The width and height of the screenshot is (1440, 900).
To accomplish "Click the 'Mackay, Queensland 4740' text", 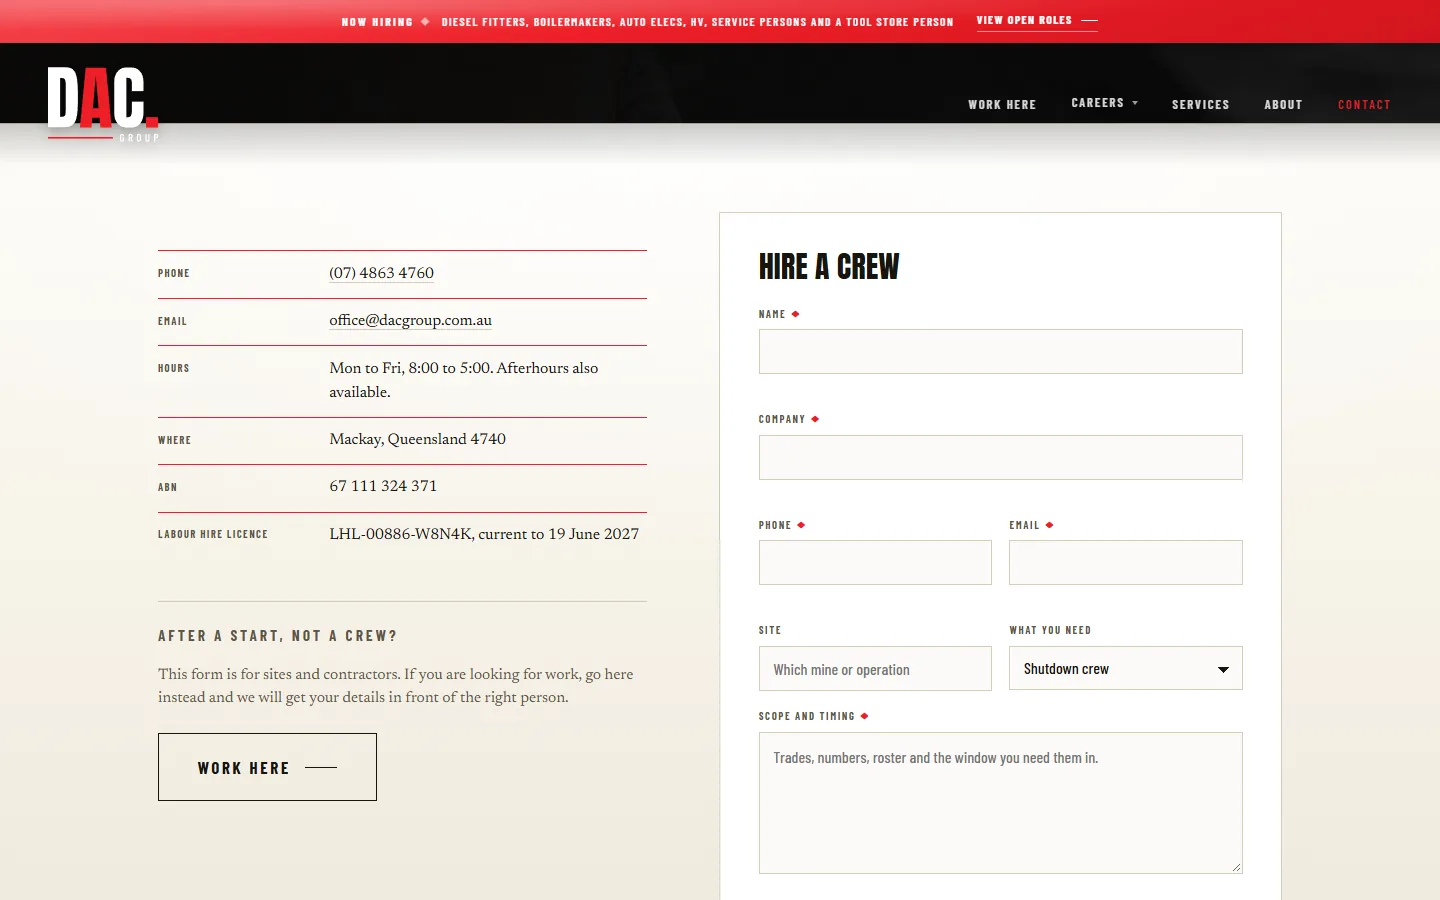I will tap(417, 439).
